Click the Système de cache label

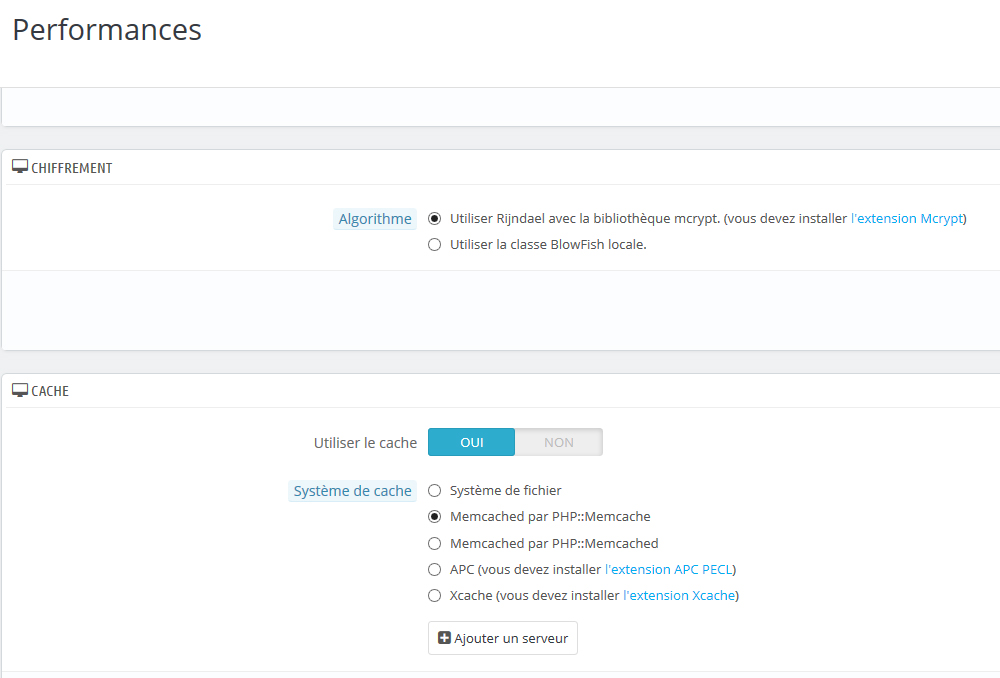click(x=352, y=491)
